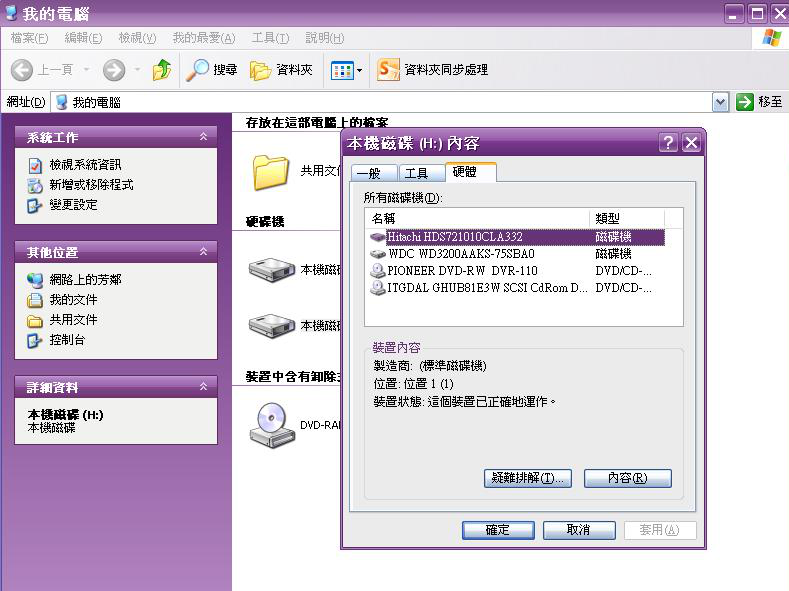Confirm with the OK (確定) button
789x591 pixels.
[498, 530]
